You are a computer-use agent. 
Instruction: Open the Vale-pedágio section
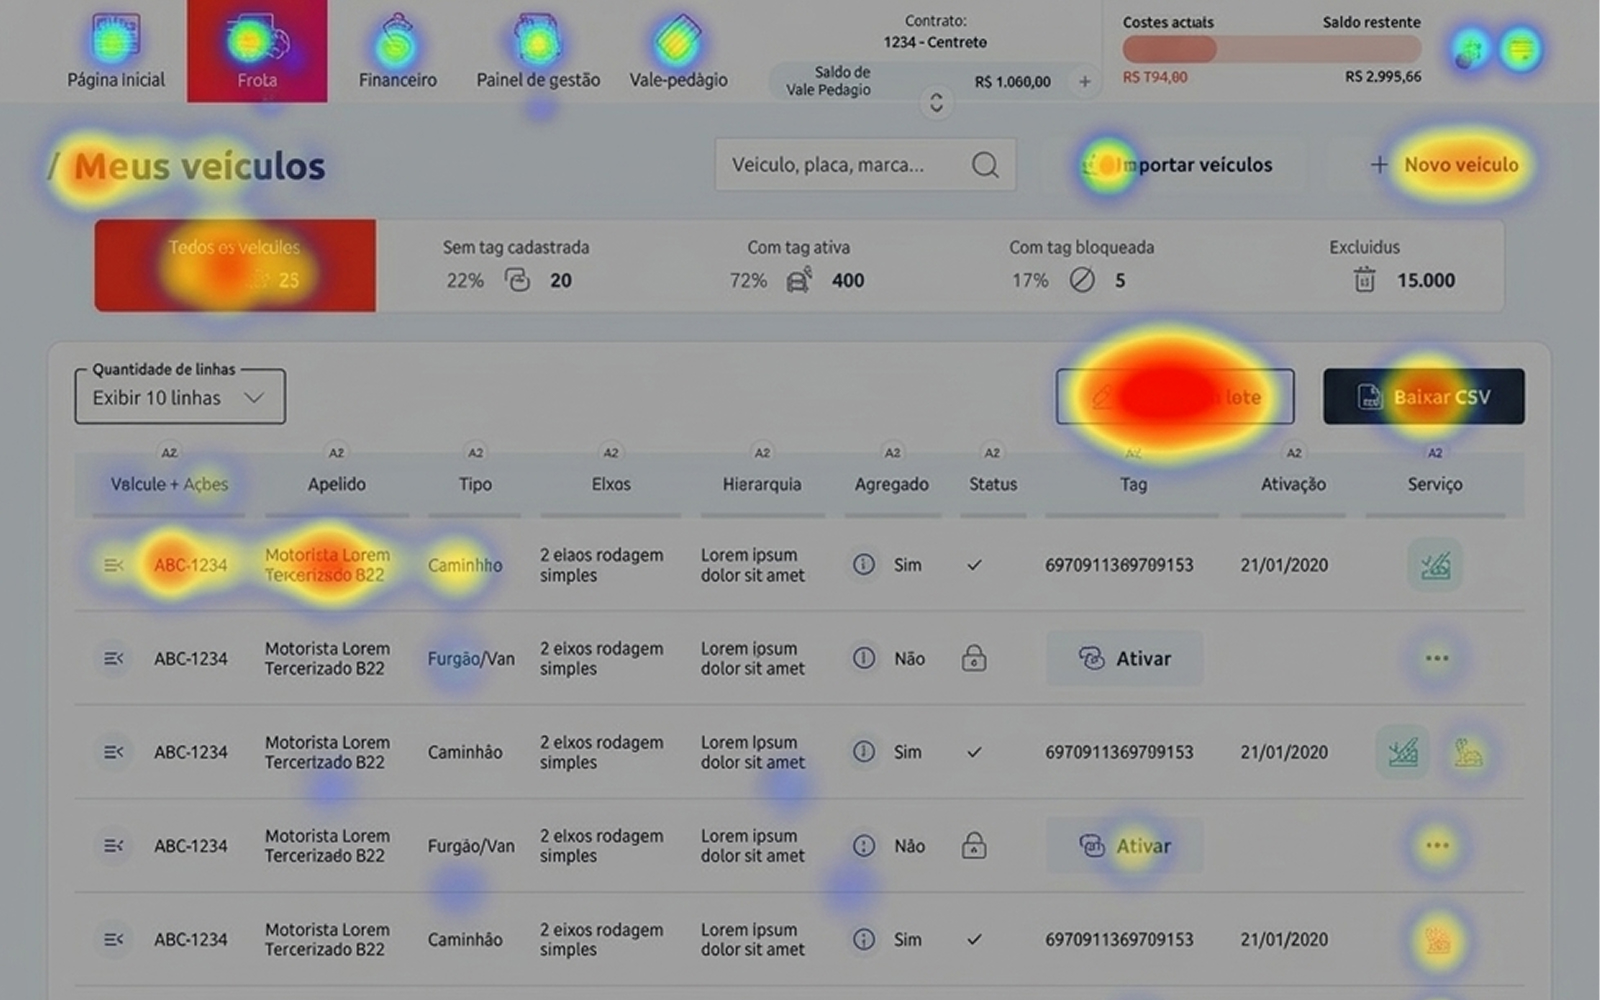tap(678, 52)
